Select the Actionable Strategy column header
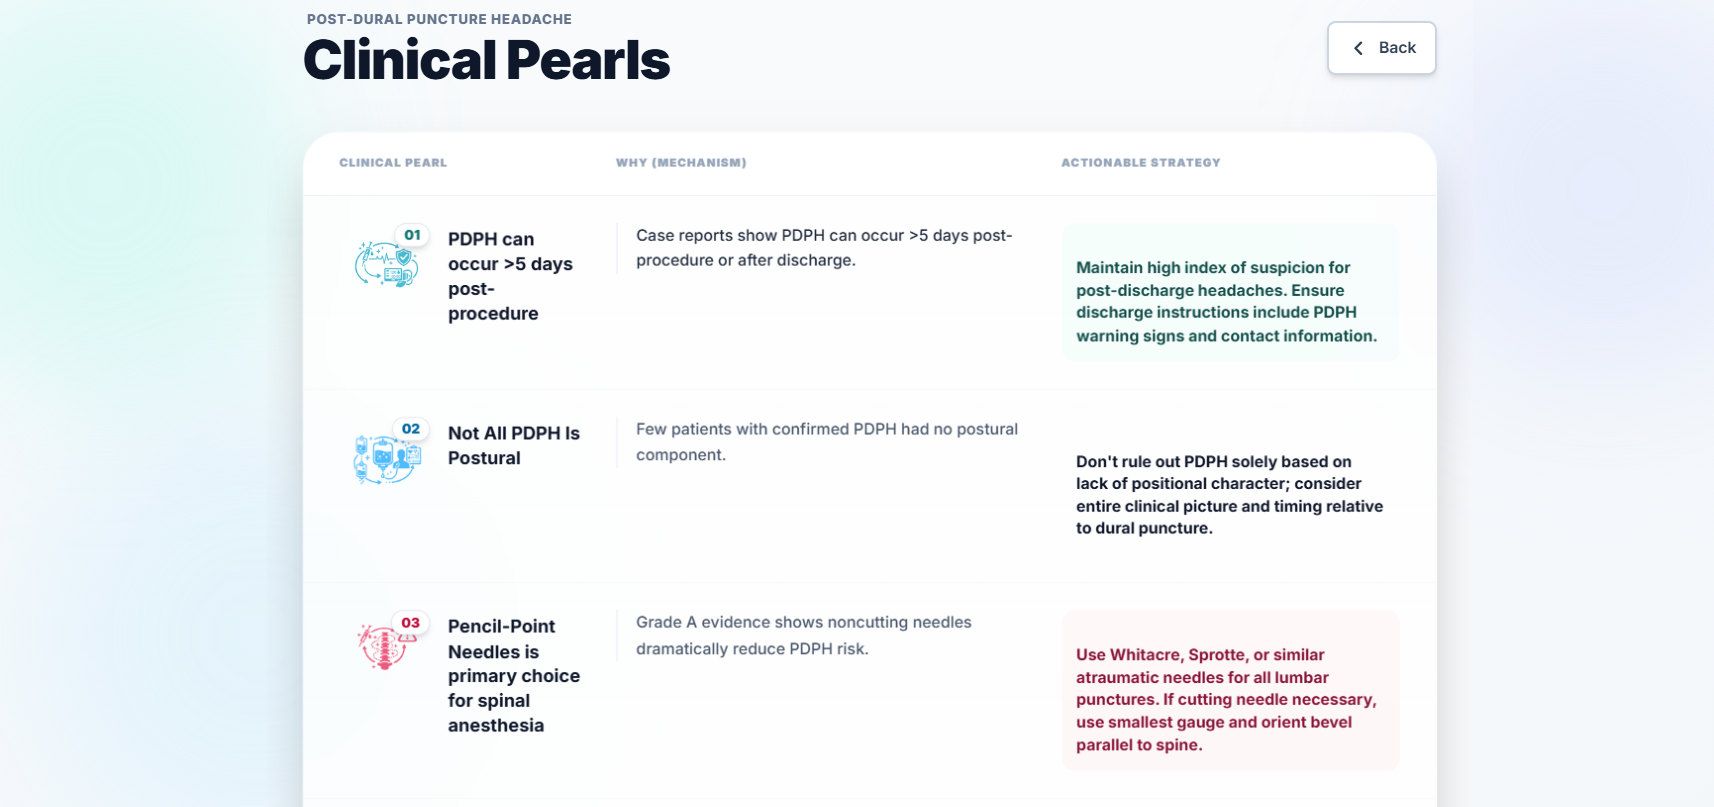Viewport: 1714px width, 807px height. (1141, 163)
